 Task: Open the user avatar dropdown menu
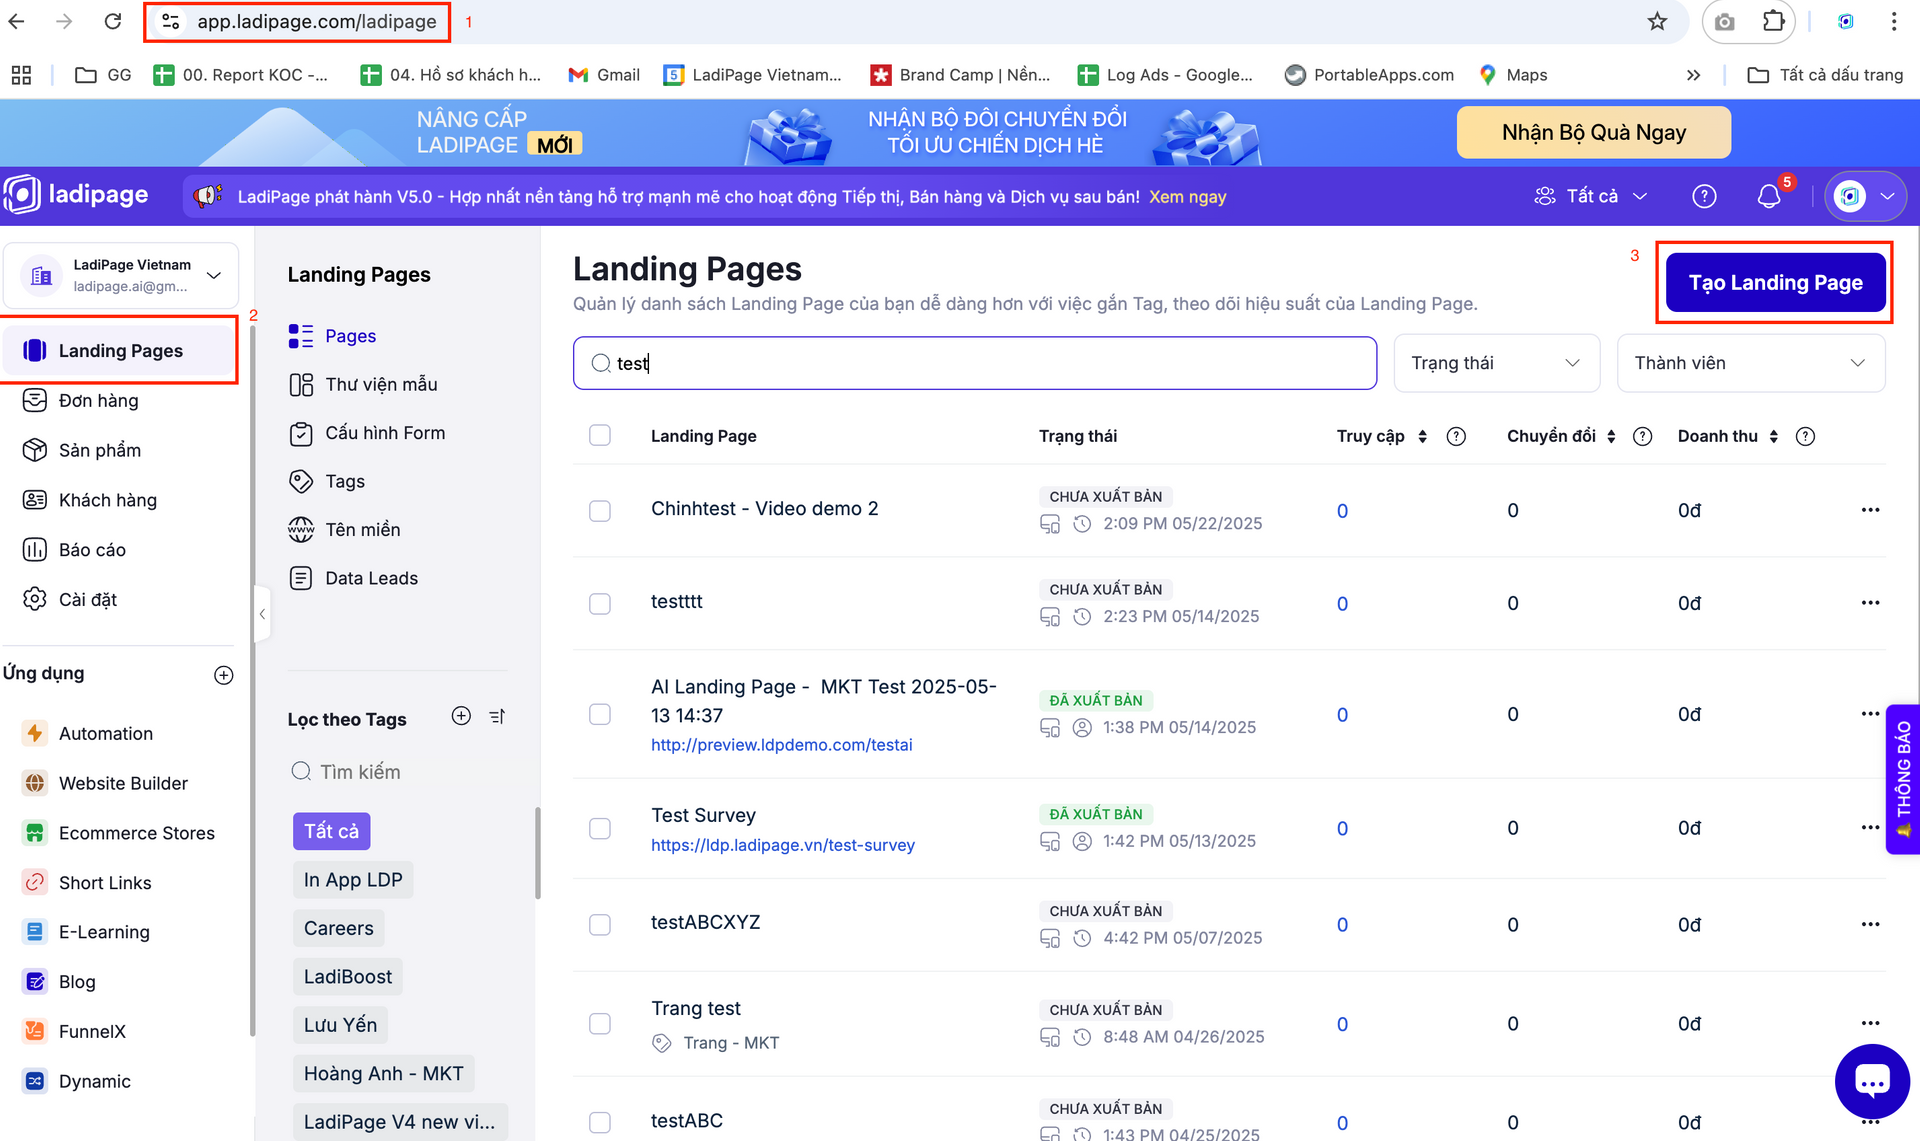[1866, 196]
